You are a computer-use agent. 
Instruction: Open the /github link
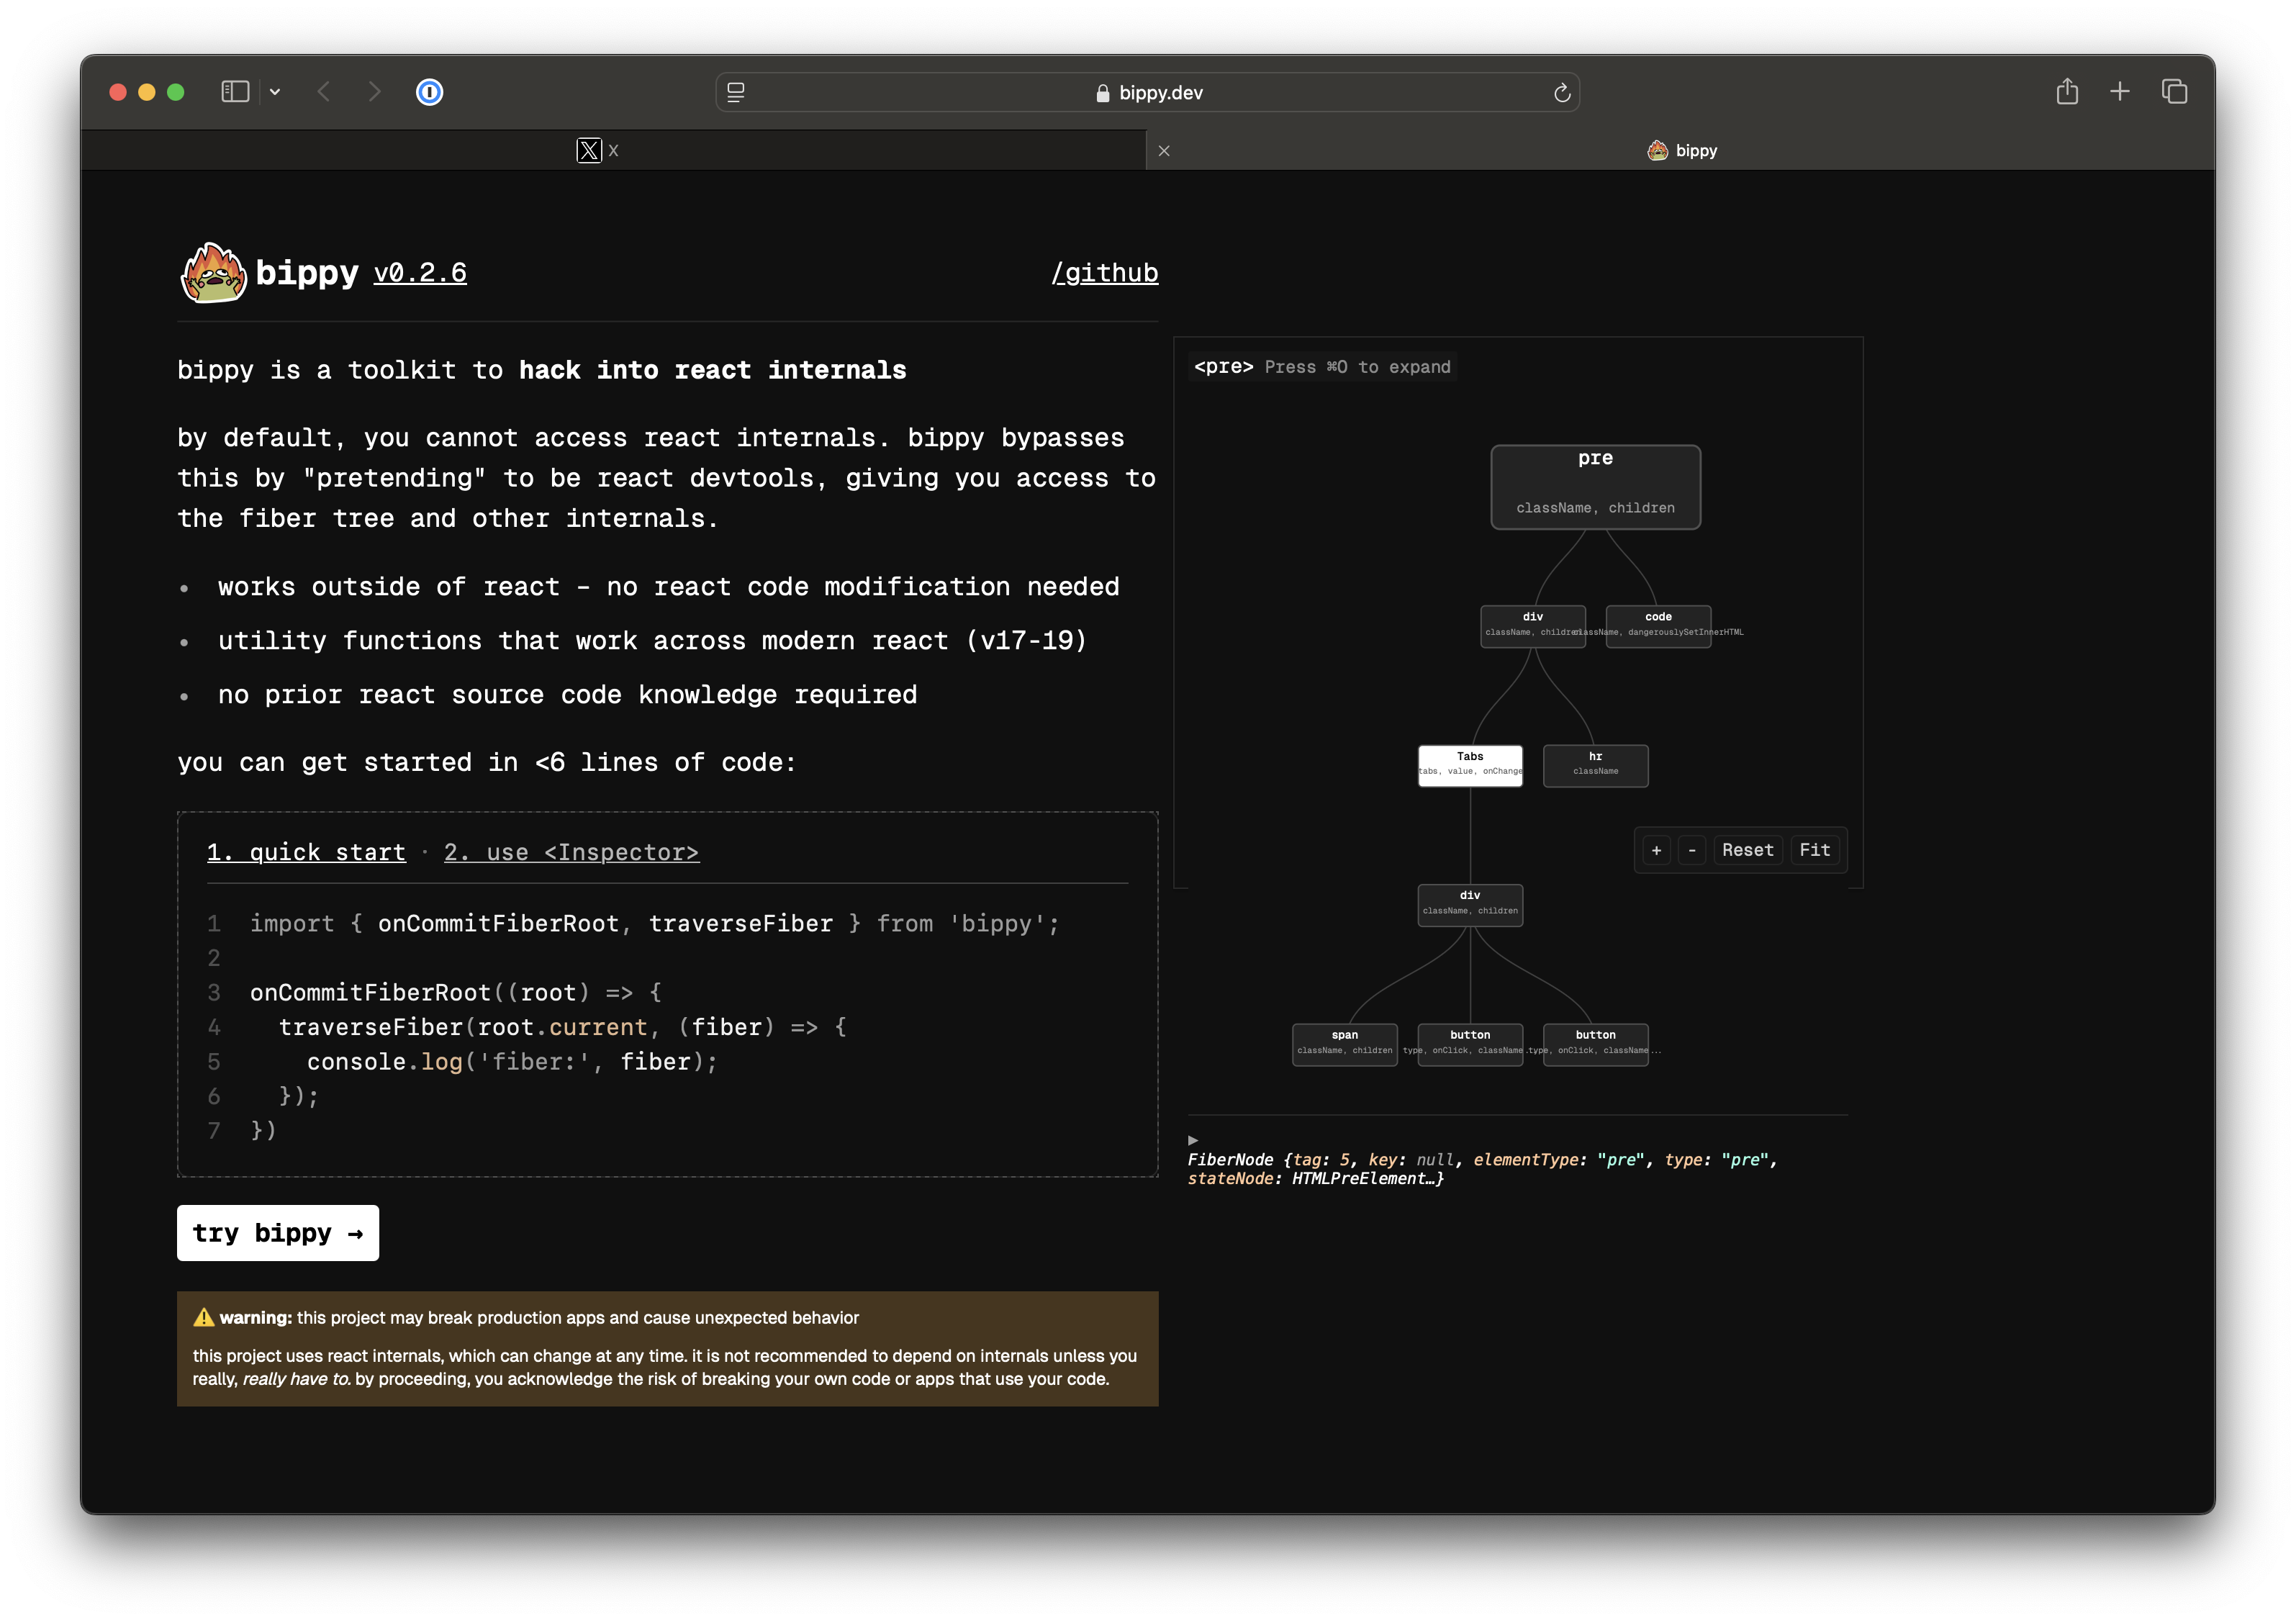pyautogui.click(x=1105, y=273)
